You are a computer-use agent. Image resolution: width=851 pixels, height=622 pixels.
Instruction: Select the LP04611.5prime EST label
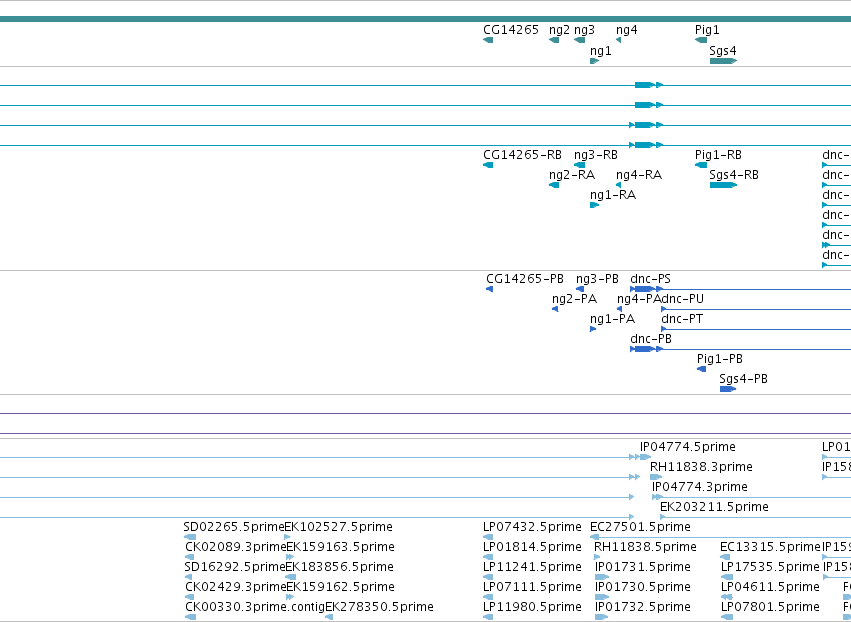tap(770, 587)
